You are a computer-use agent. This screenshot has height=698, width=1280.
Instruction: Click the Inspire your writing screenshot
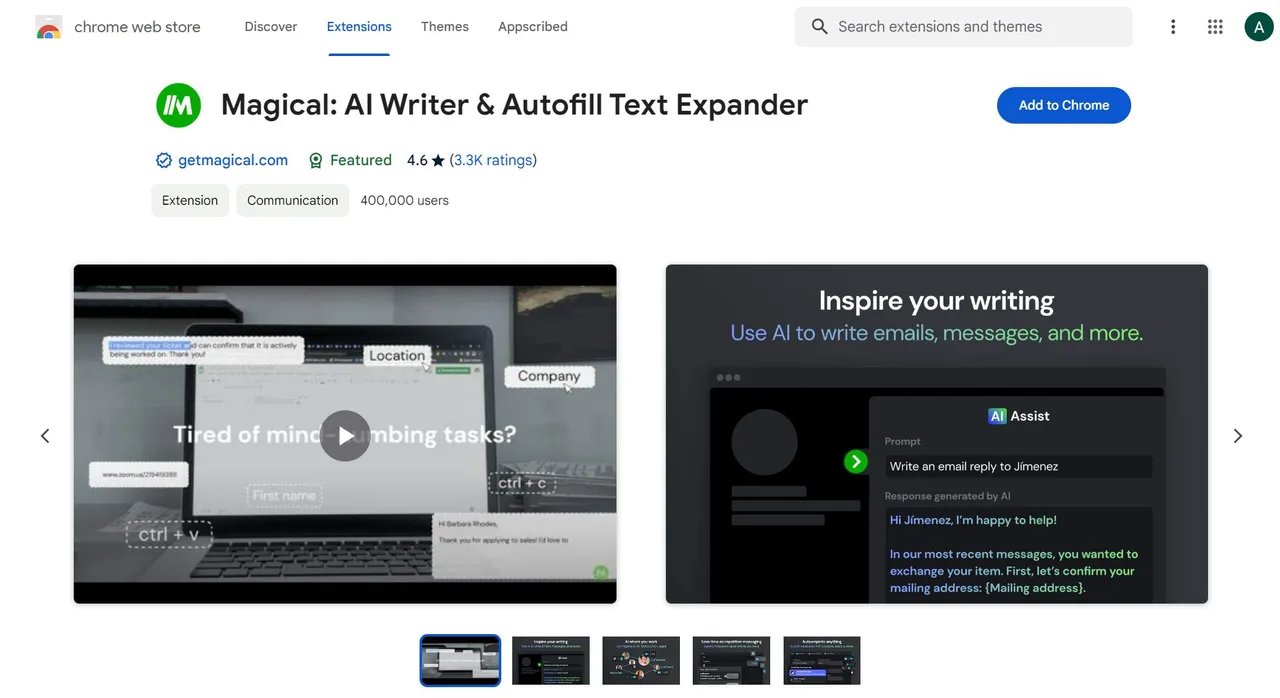(937, 434)
